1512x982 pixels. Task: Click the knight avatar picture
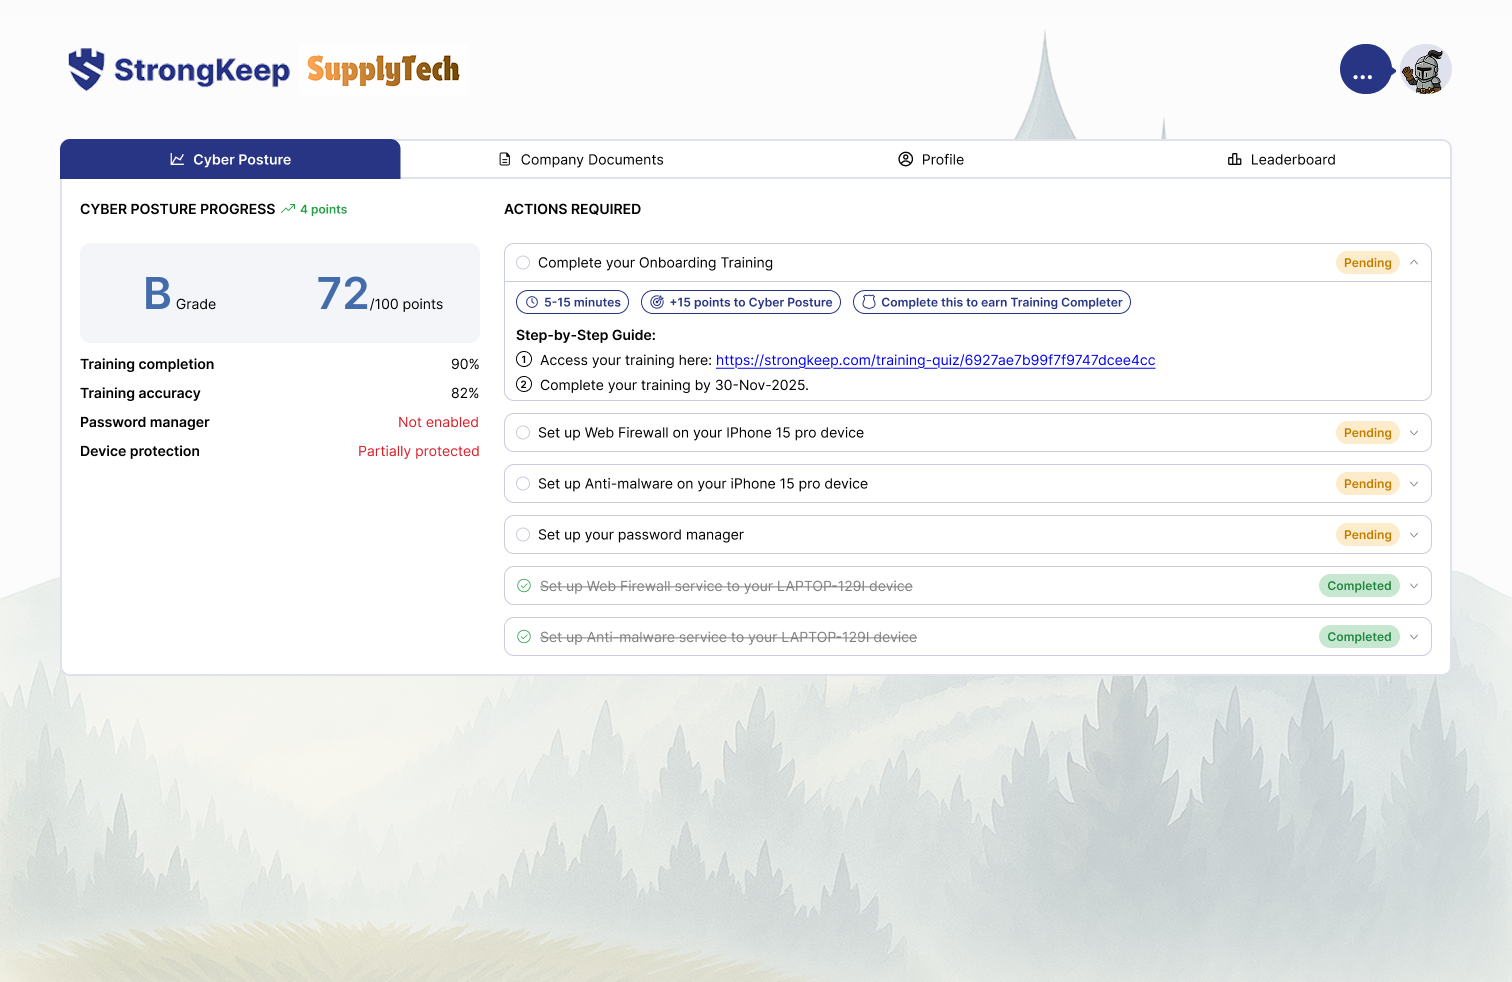1426,70
